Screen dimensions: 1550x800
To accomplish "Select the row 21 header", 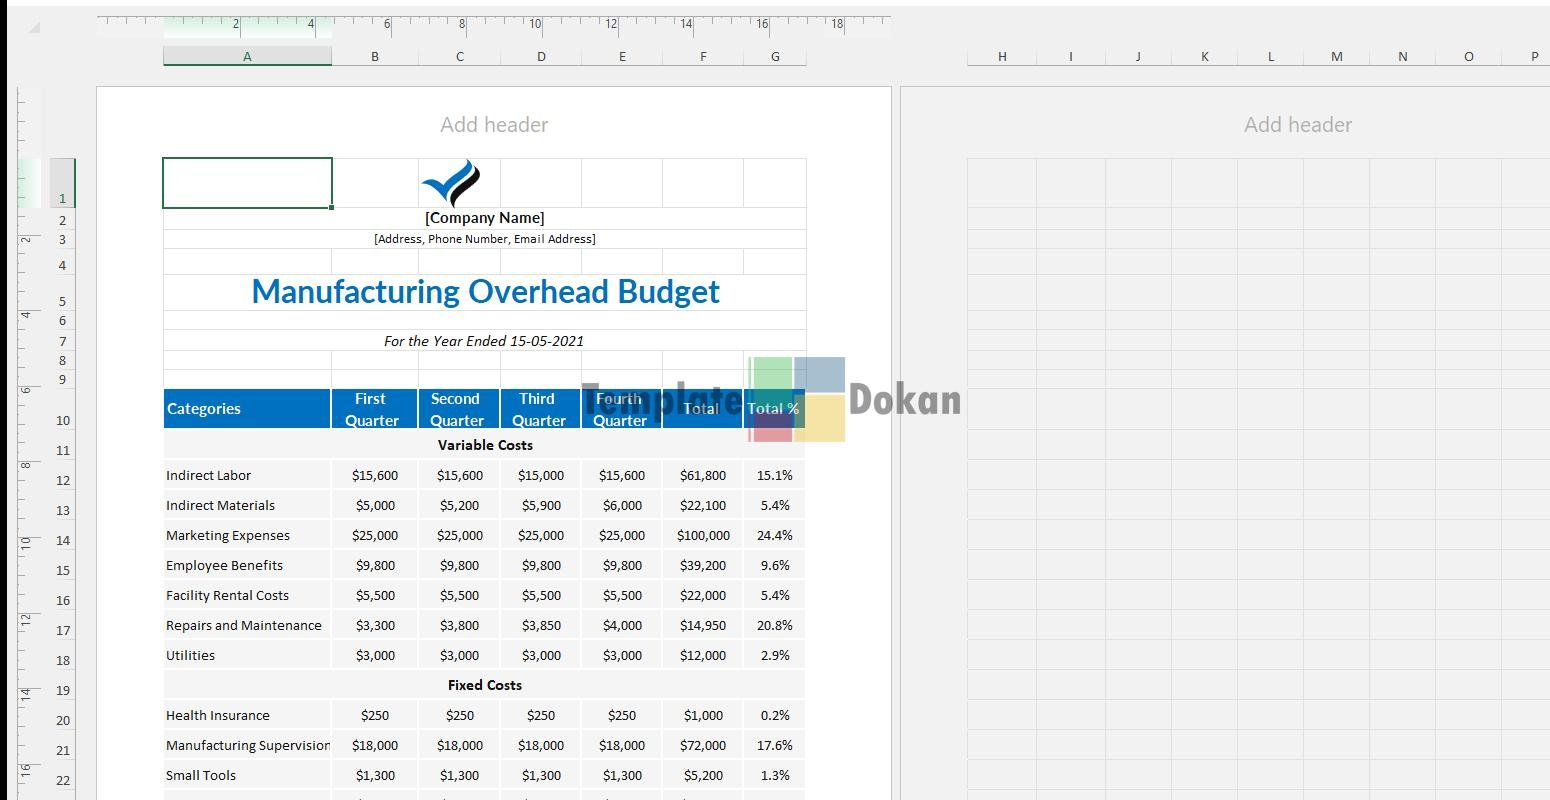I will point(63,750).
